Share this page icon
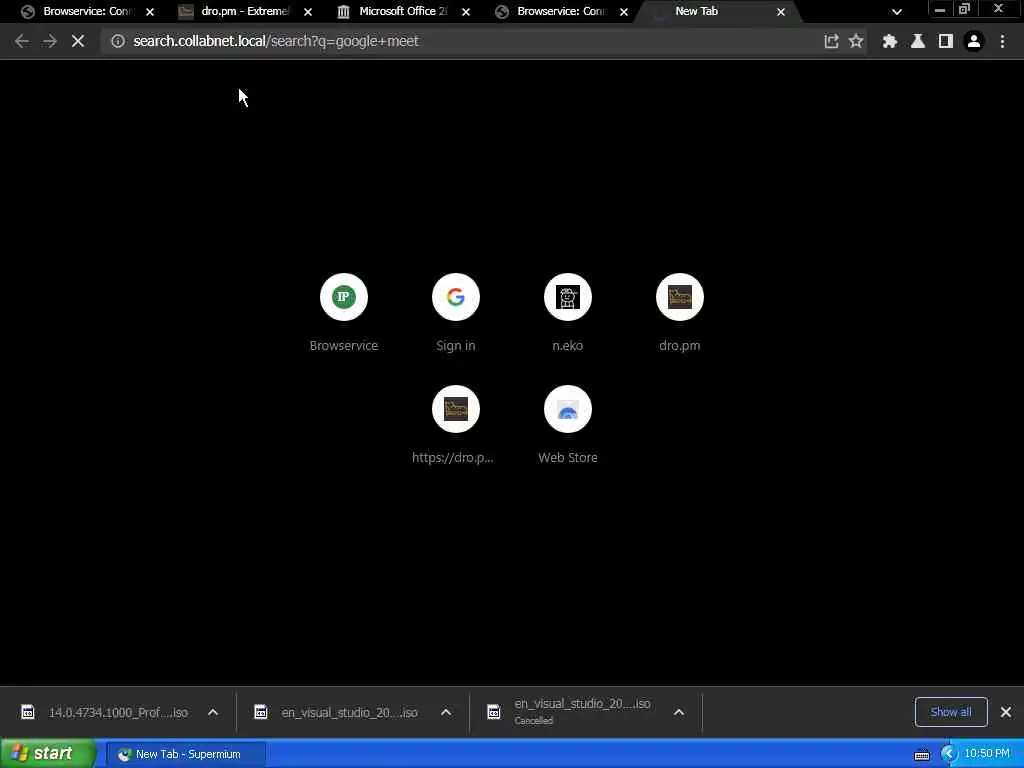 (831, 41)
